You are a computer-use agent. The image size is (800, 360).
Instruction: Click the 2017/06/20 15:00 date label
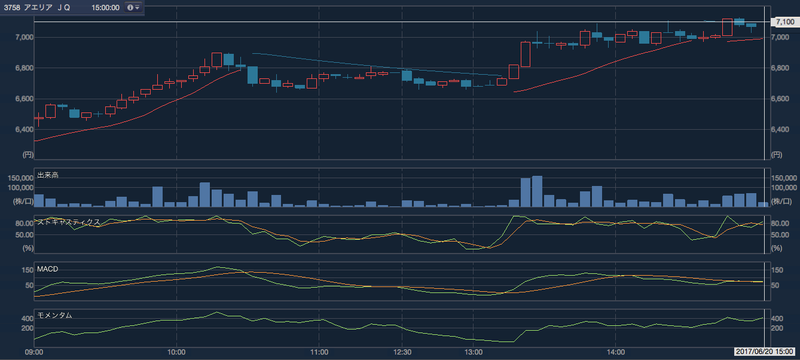(x=765, y=352)
